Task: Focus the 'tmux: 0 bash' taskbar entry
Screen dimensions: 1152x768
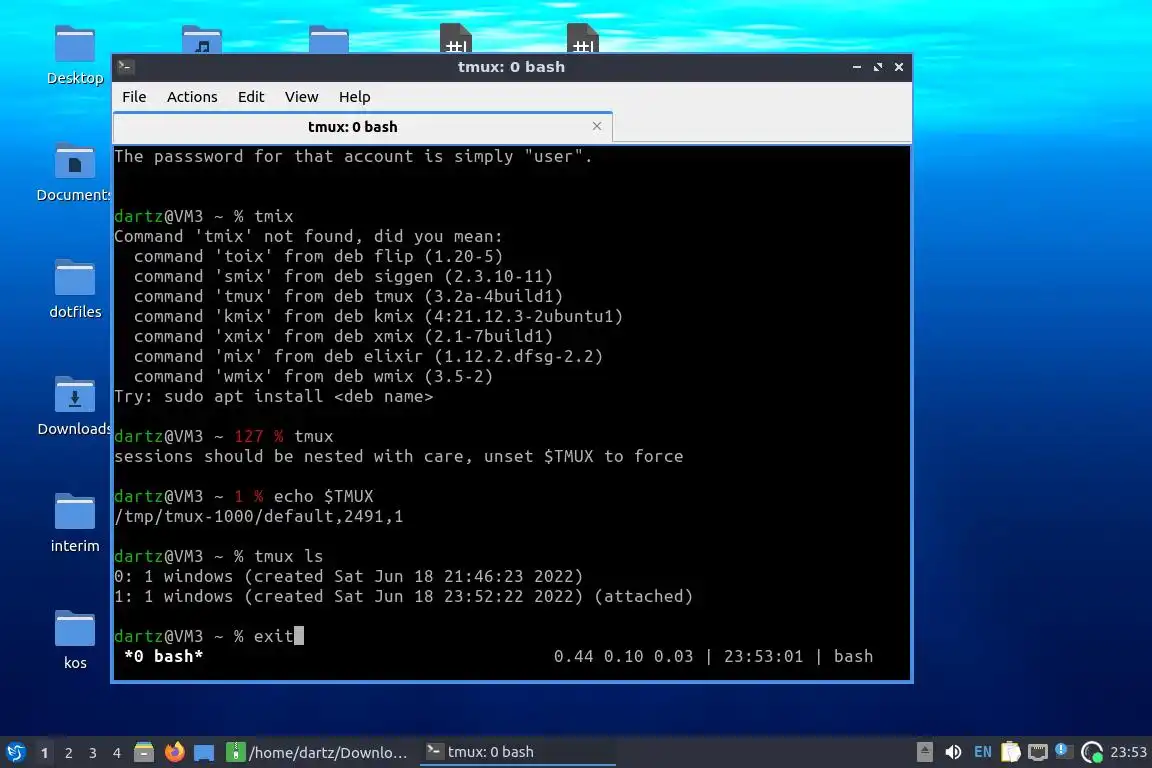Action: 517,752
